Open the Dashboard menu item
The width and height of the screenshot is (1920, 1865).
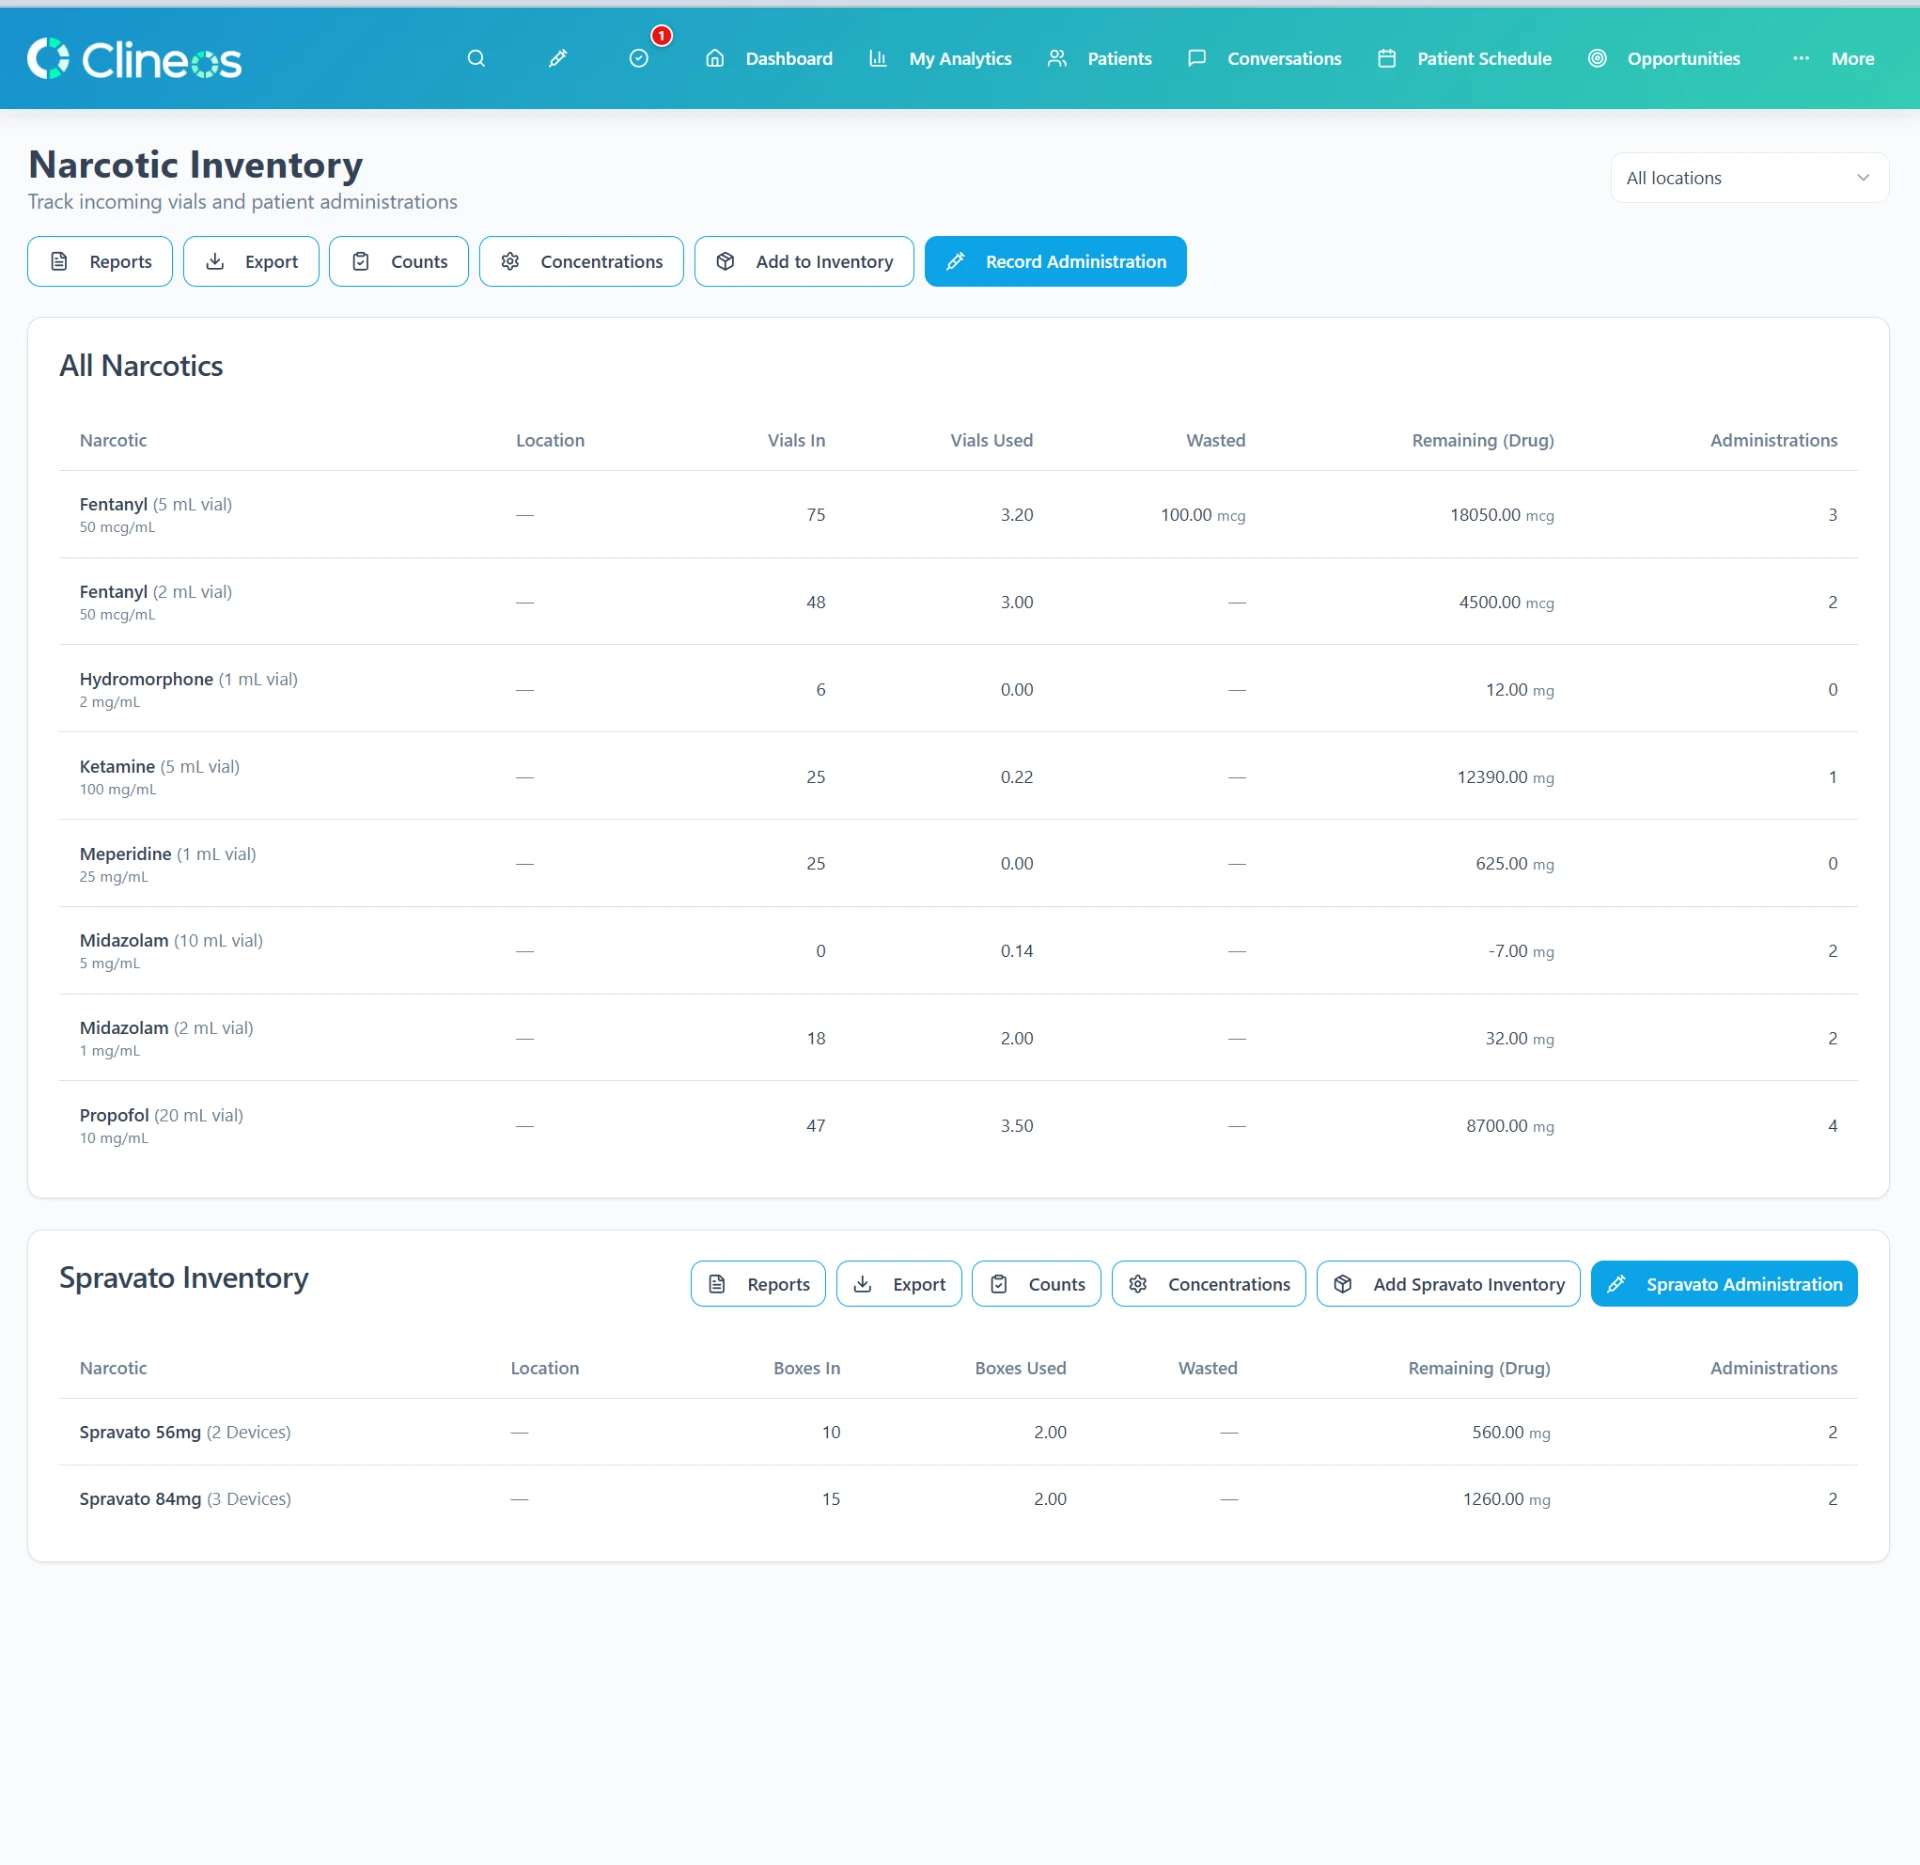tap(770, 59)
